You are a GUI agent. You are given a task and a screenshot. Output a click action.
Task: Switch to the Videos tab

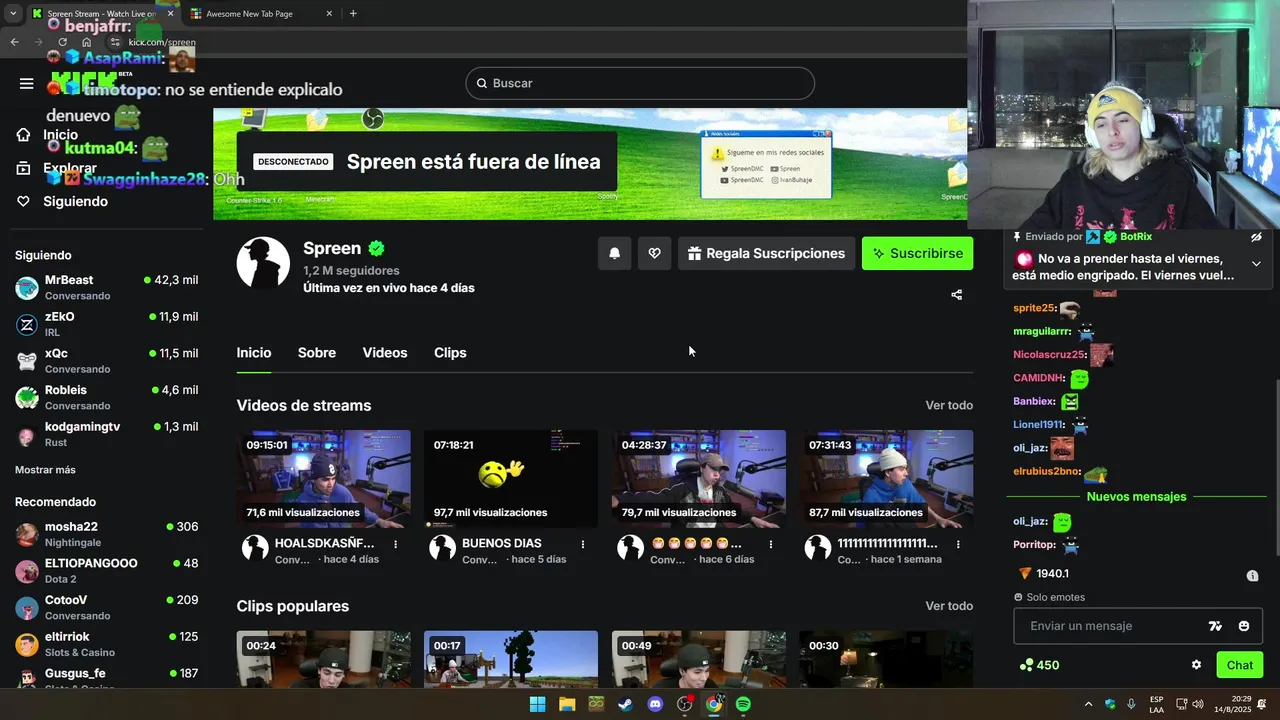[x=385, y=353]
